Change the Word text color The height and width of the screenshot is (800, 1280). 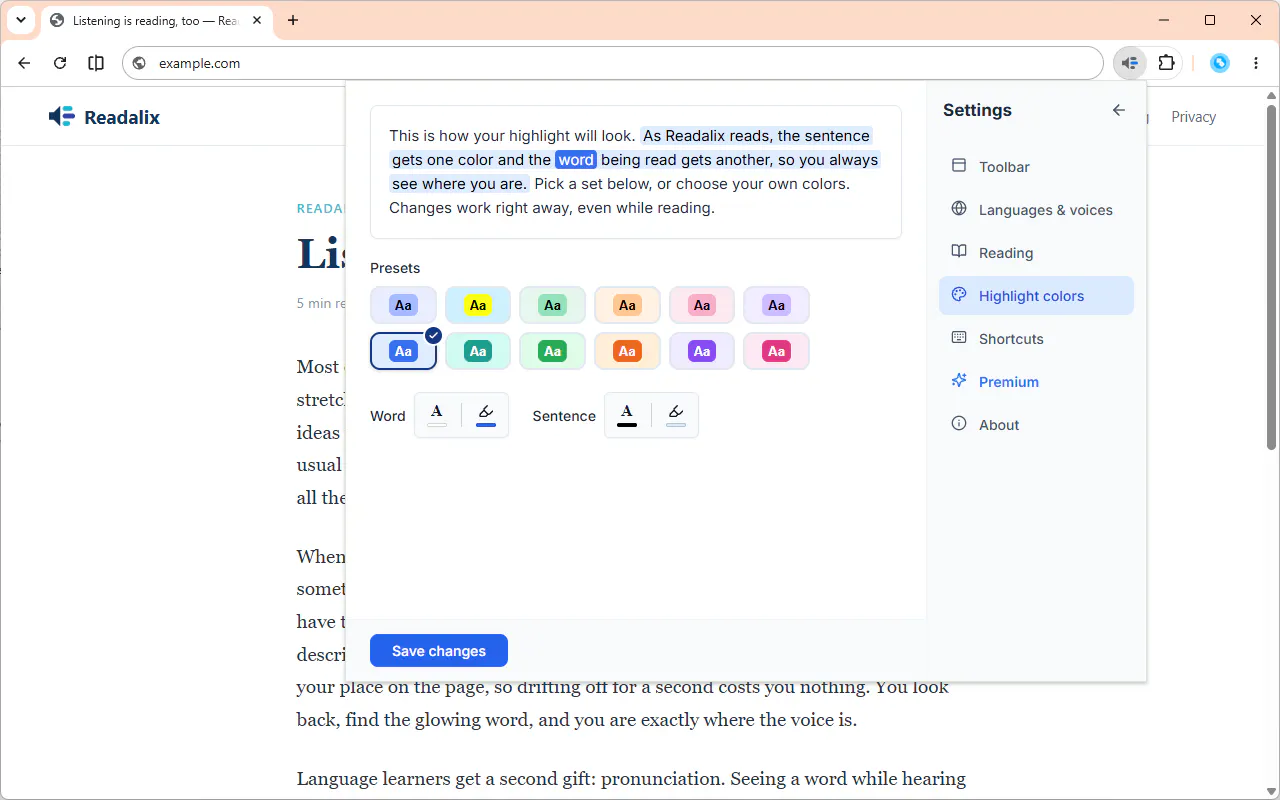pos(437,415)
